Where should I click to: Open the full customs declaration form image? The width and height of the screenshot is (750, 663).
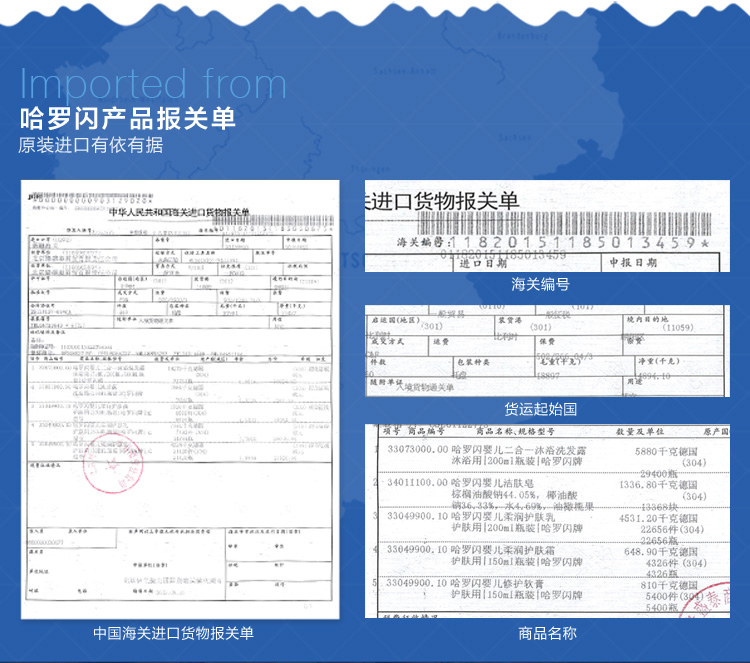click(180, 399)
